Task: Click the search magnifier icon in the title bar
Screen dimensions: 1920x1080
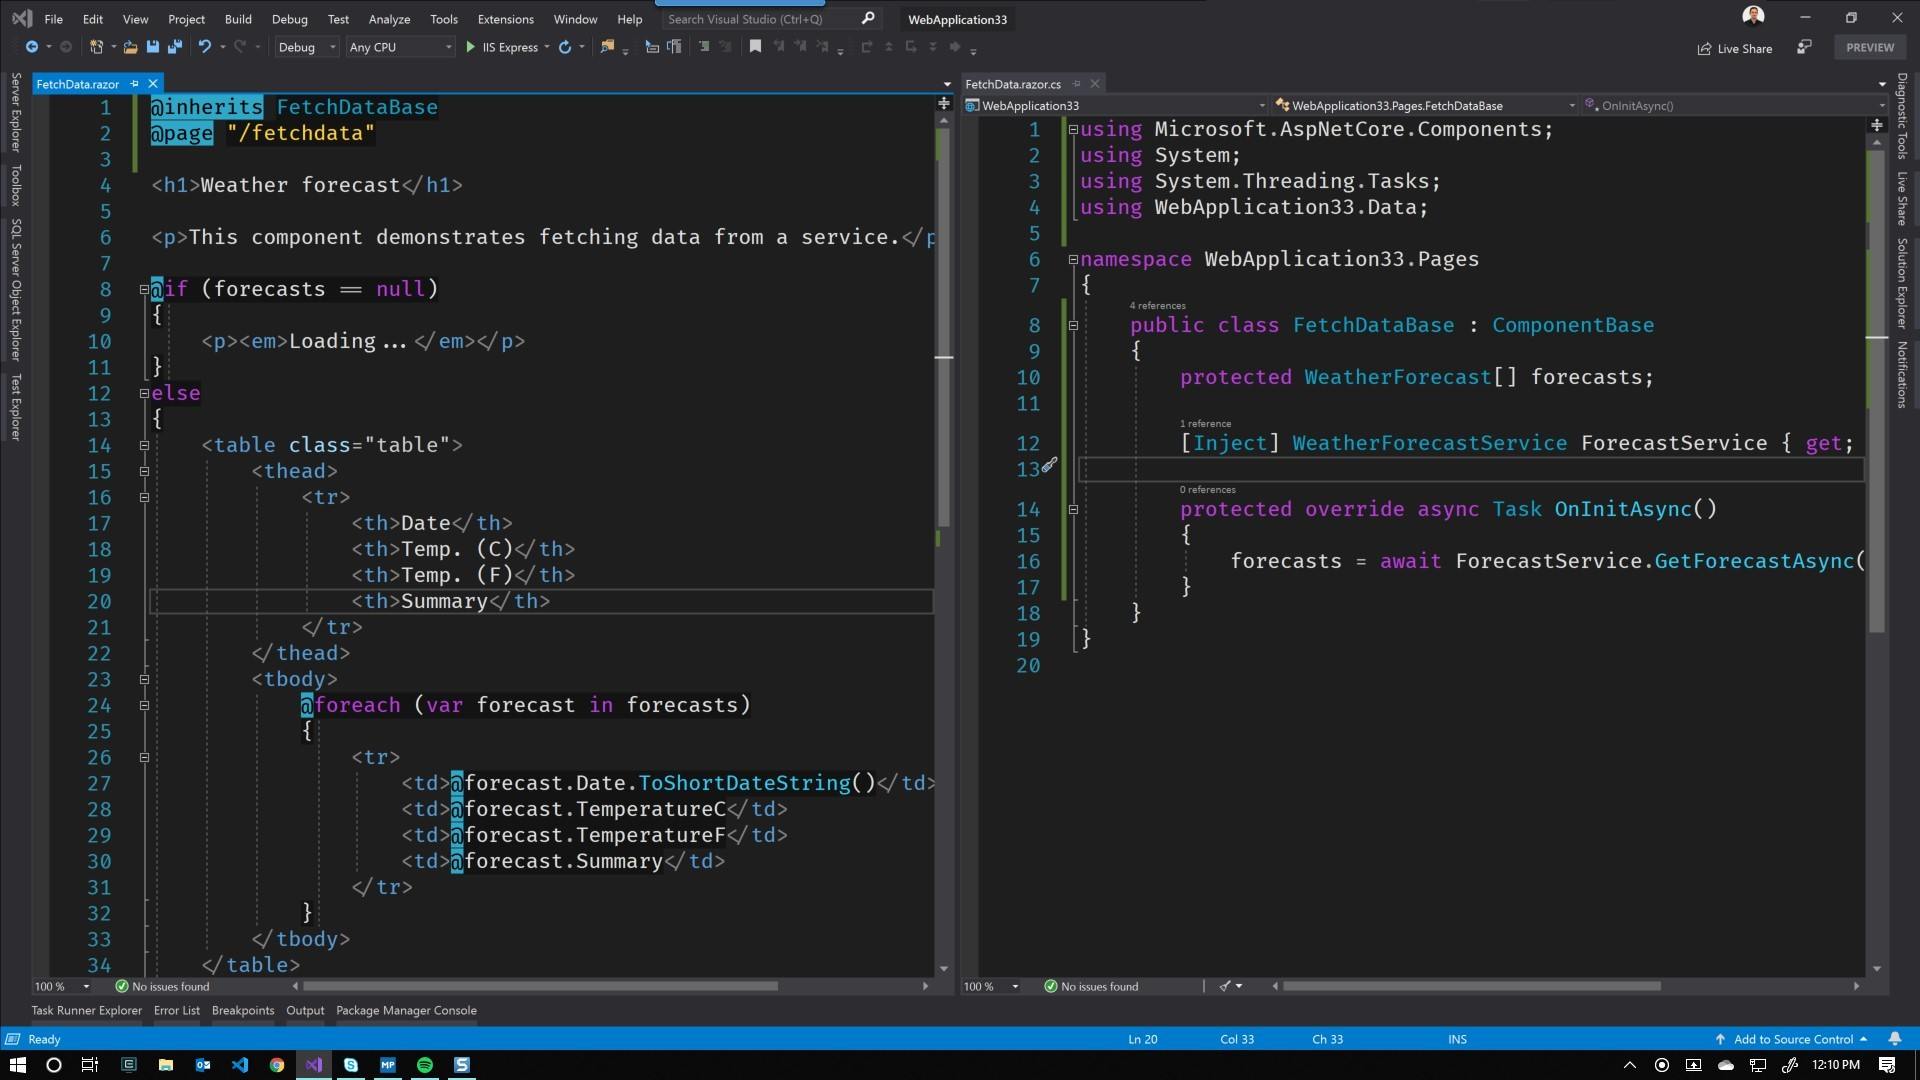Action: 867,18
